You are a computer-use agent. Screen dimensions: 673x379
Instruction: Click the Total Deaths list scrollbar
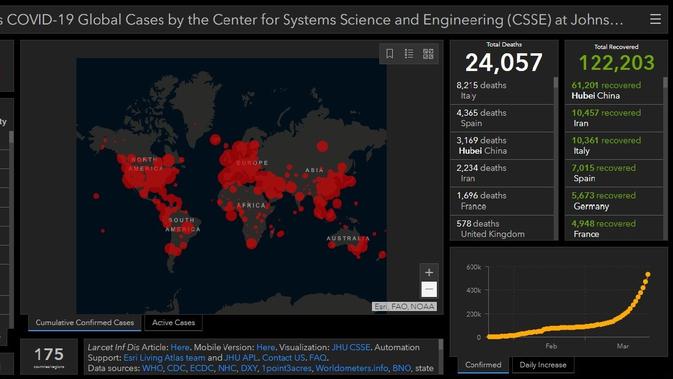[556, 158]
